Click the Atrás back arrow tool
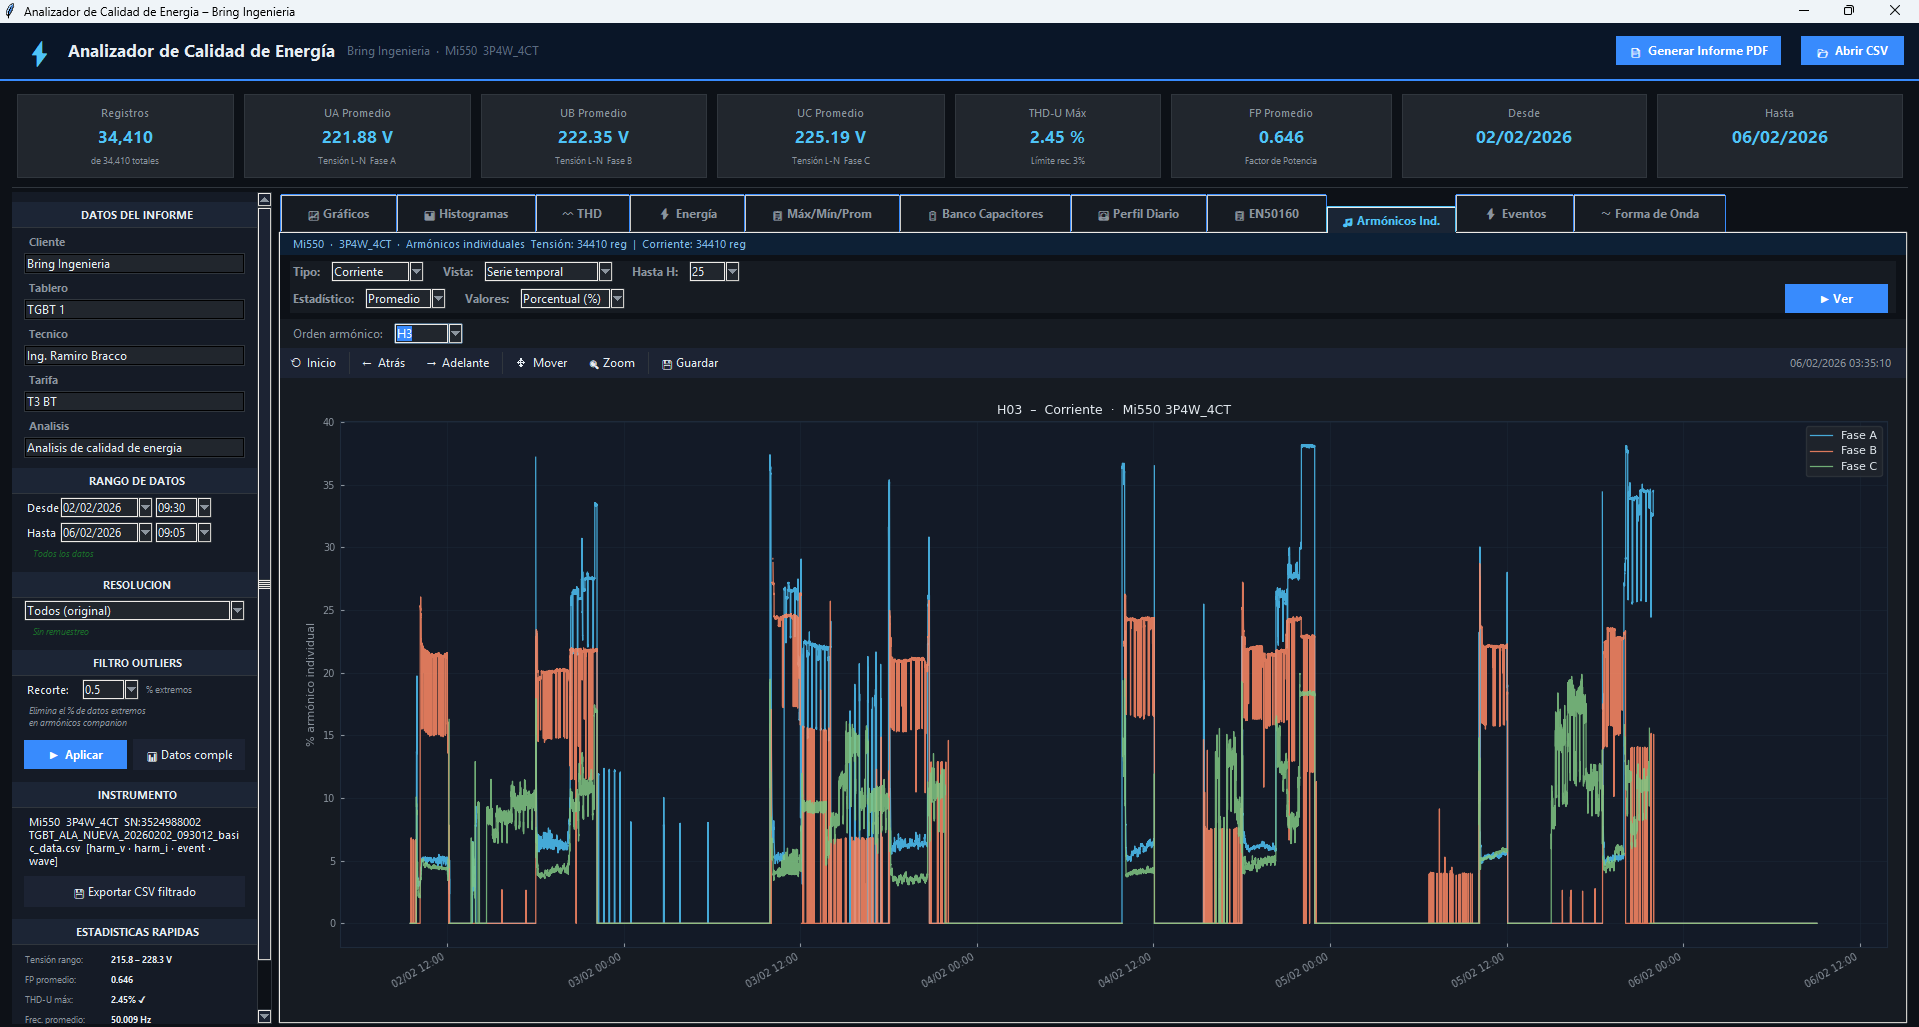This screenshot has height=1027, width=1919. (x=383, y=363)
